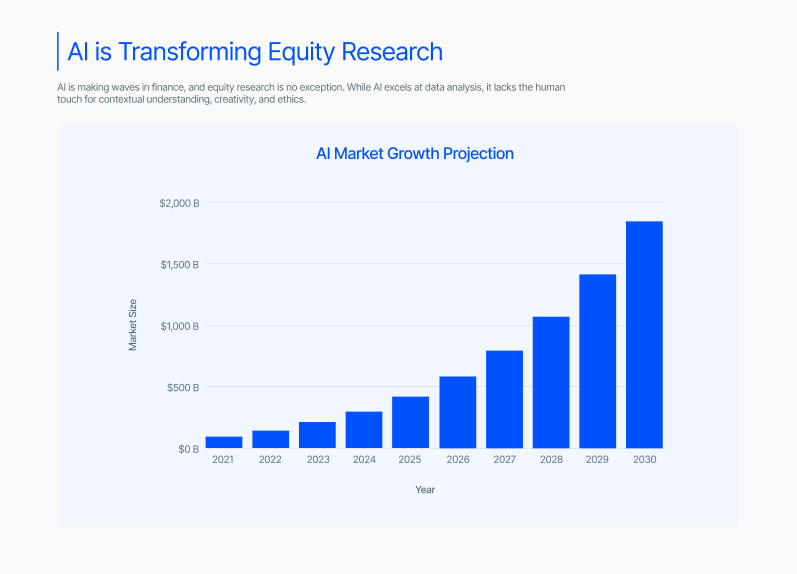Click the shortest bar for 2021
Image resolution: width=797 pixels, height=574 pixels.
(224, 442)
